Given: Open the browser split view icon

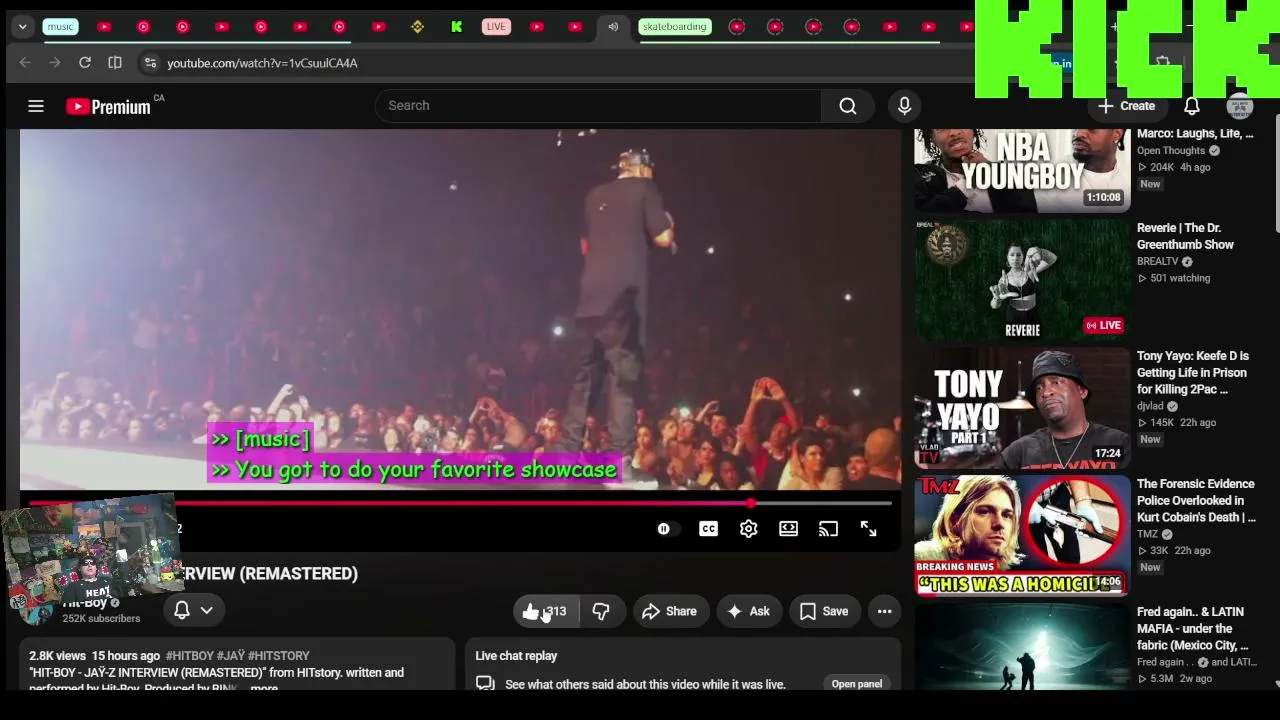Looking at the screenshot, I should (115, 63).
